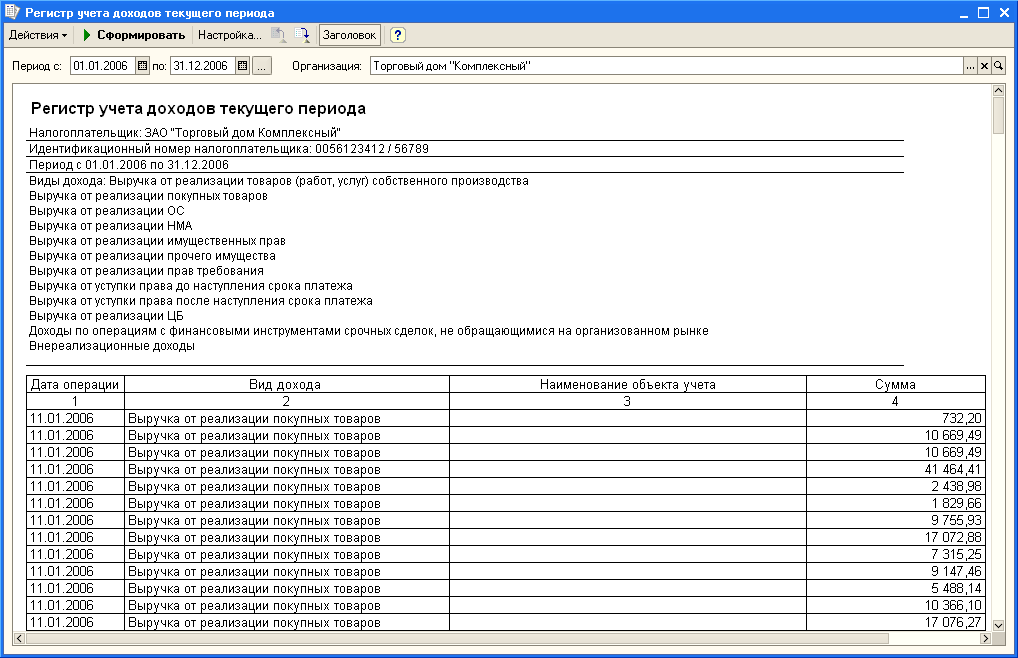
Task: Click the Сформировать button
Action: [x=134, y=35]
